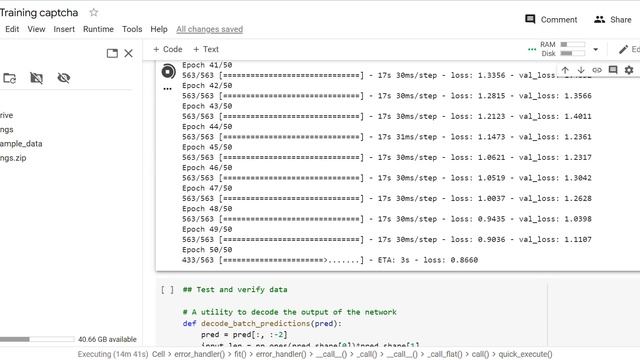Refresh the file browser folder

pos(9,78)
